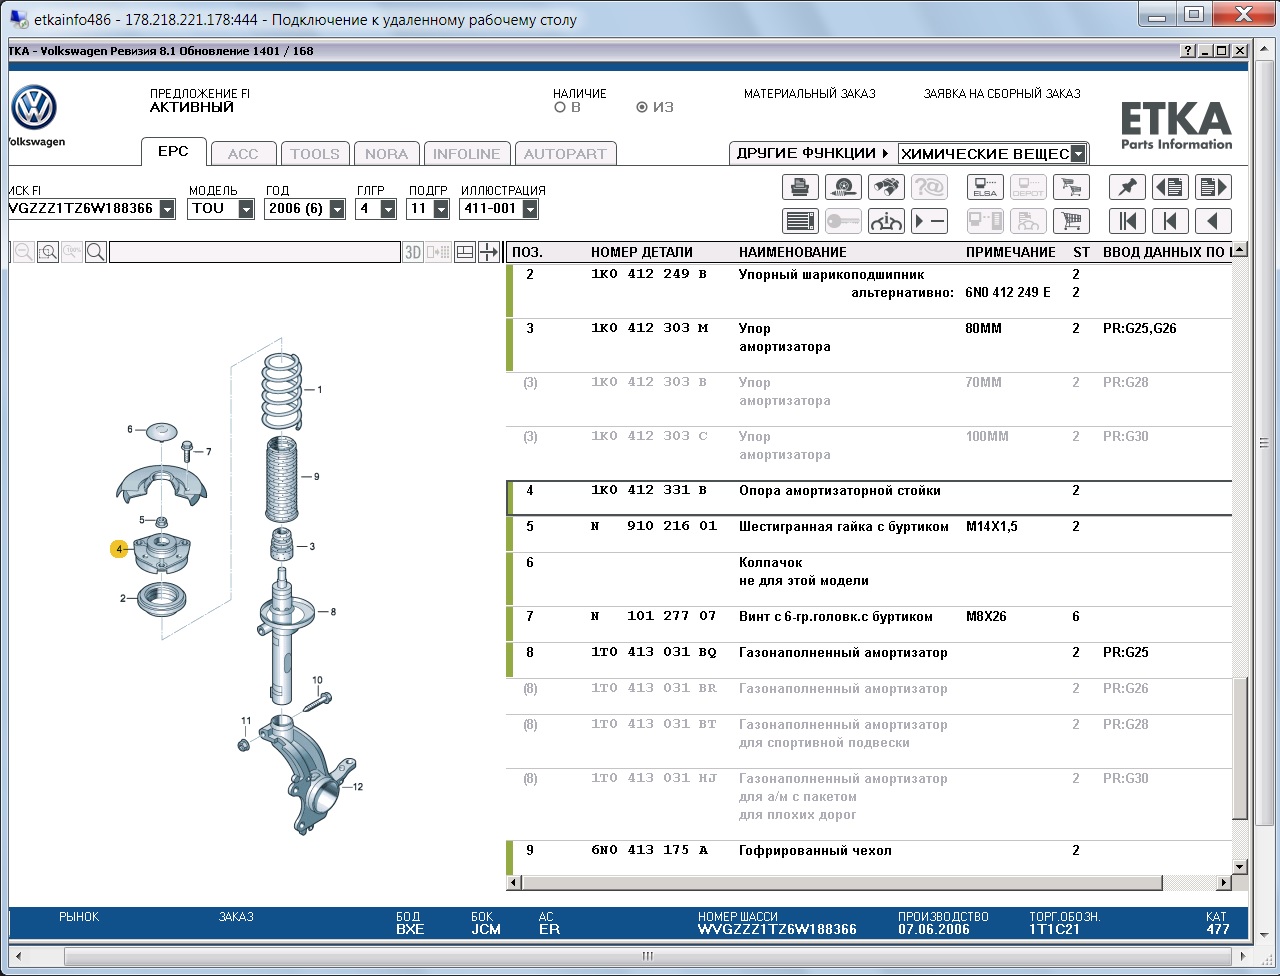Open the ГОД 2006 (6) dropdown
Image resolution: width=1280 pixels, height=976 pixels.
click(337, 209)
